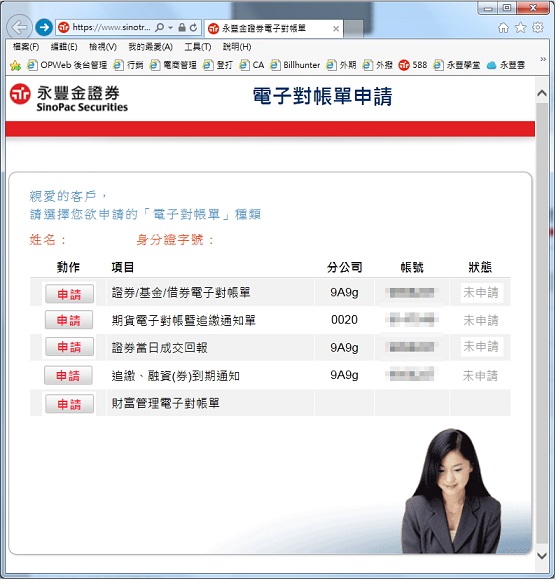Image resolution: width=556 pixels, height=580 pixels.
Task: Click the 項目 column header
Action: [122, 267]
